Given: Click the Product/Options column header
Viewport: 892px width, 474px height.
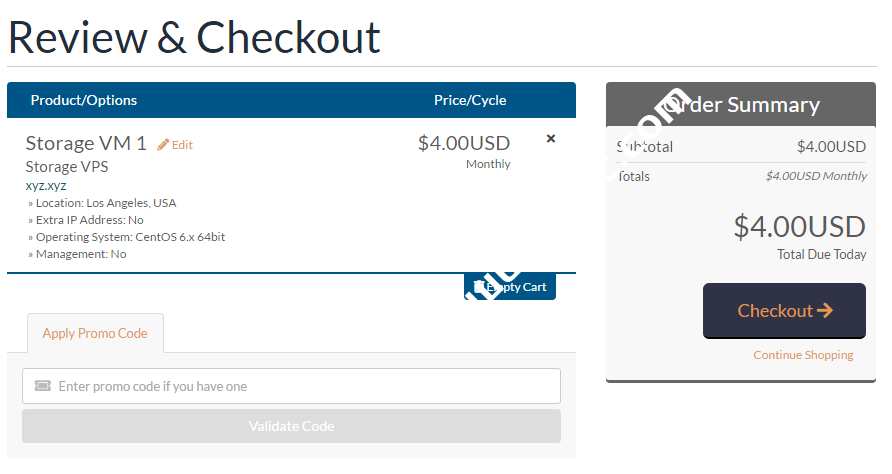Looking at the screenshot, I should 84,100.
